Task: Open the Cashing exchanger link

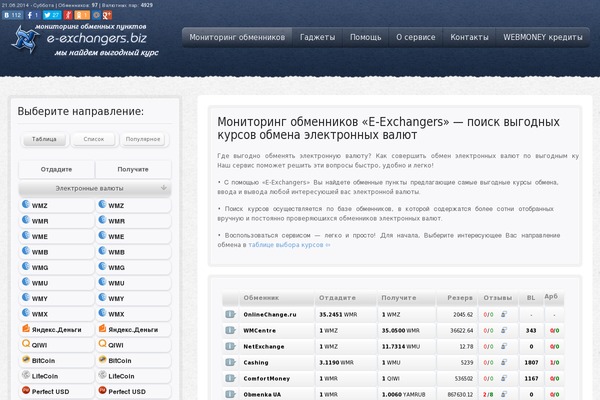Action: (x=256, y=362)
